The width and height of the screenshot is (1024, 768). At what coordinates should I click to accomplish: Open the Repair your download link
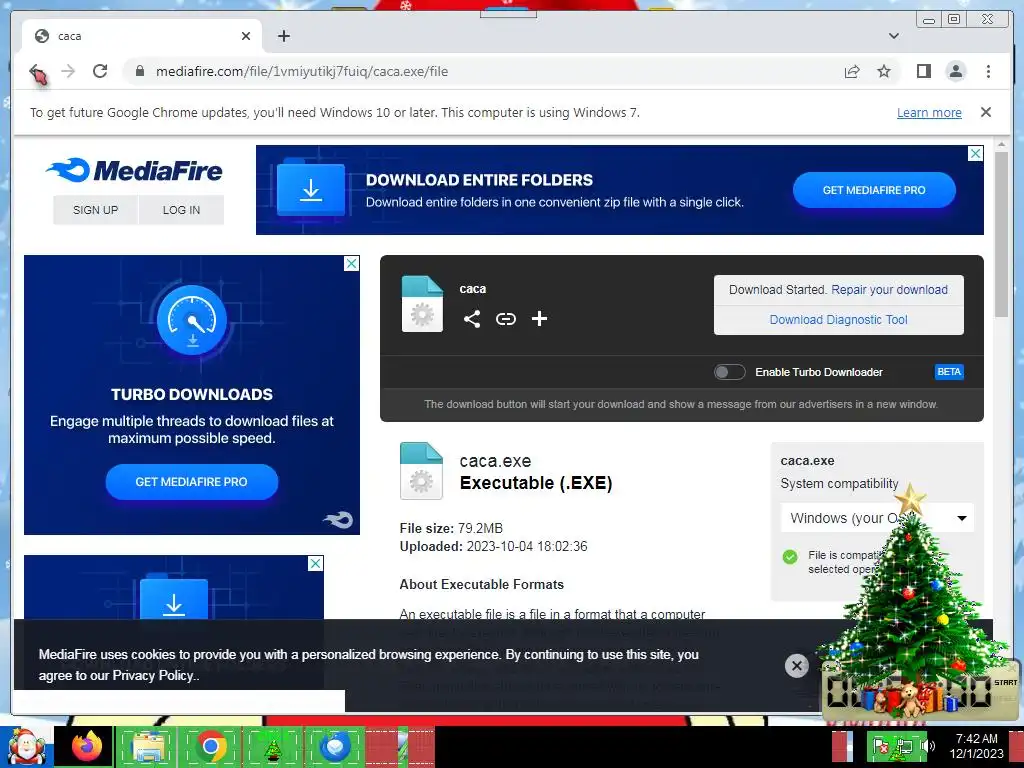pyautogui.click(x=889, y=290)
